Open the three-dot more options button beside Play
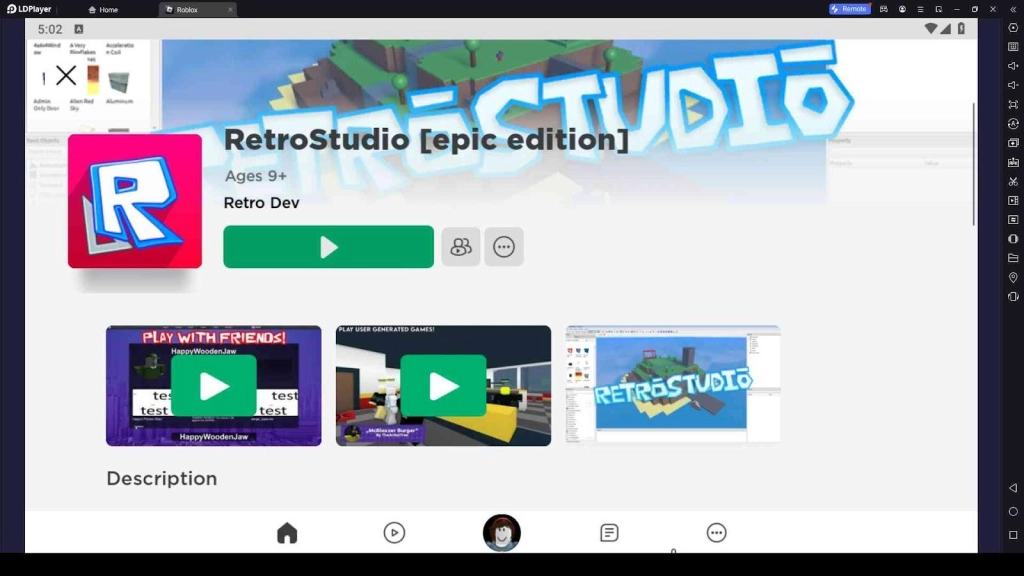Screen dimensions: 1024x576 (x=504, y=247)
